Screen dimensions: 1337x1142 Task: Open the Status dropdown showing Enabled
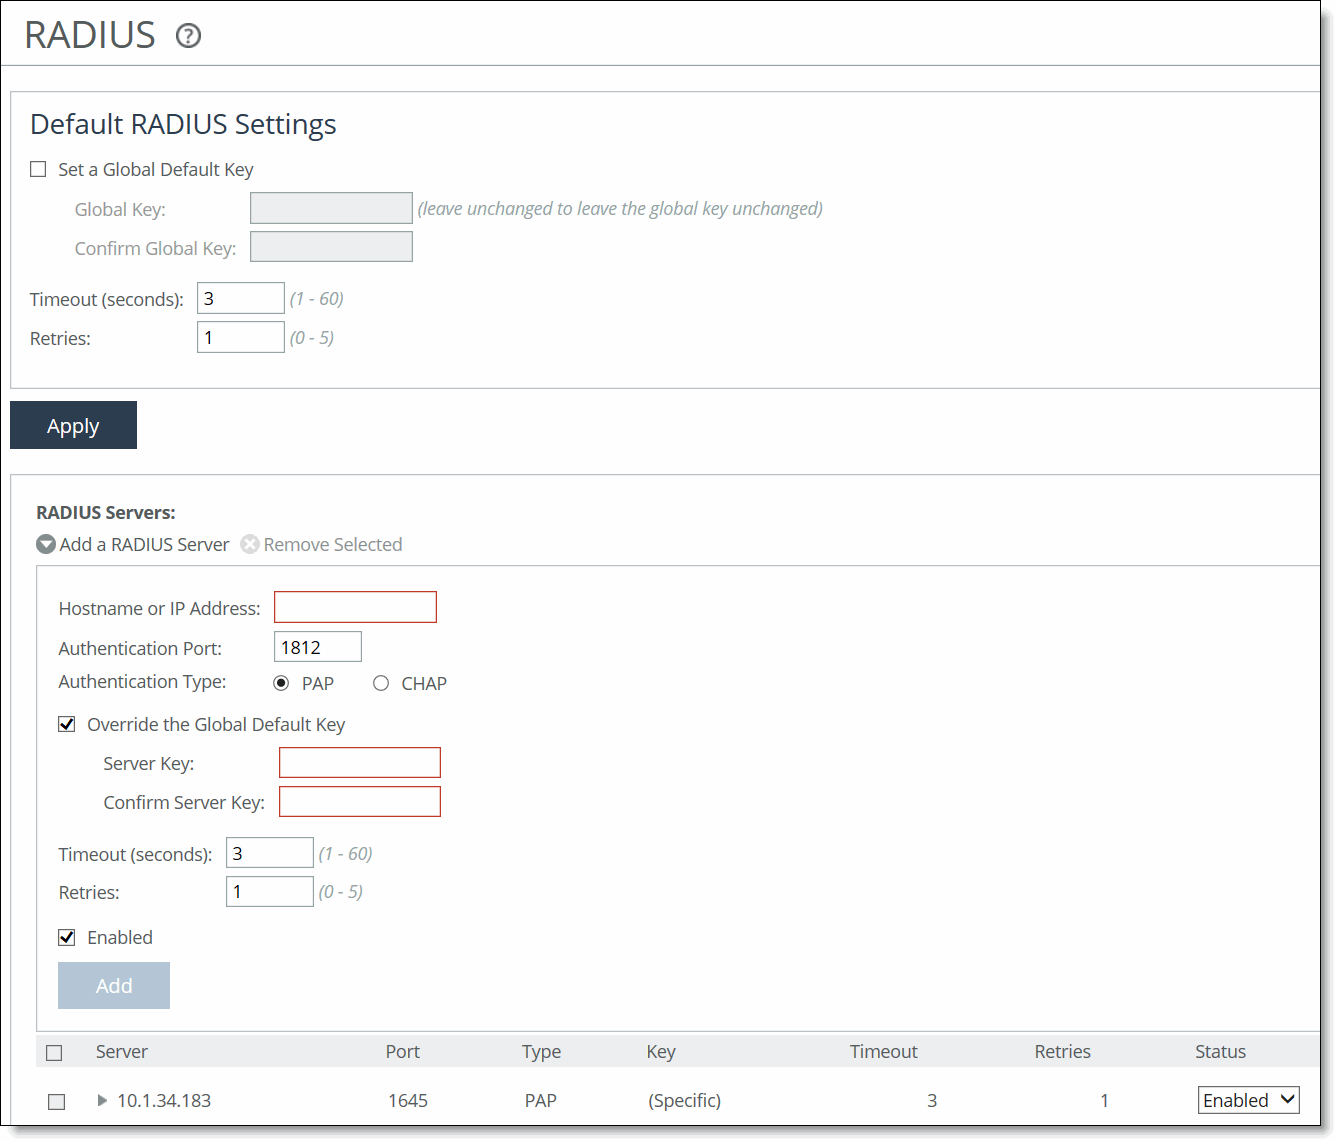pos(1248,1100)
